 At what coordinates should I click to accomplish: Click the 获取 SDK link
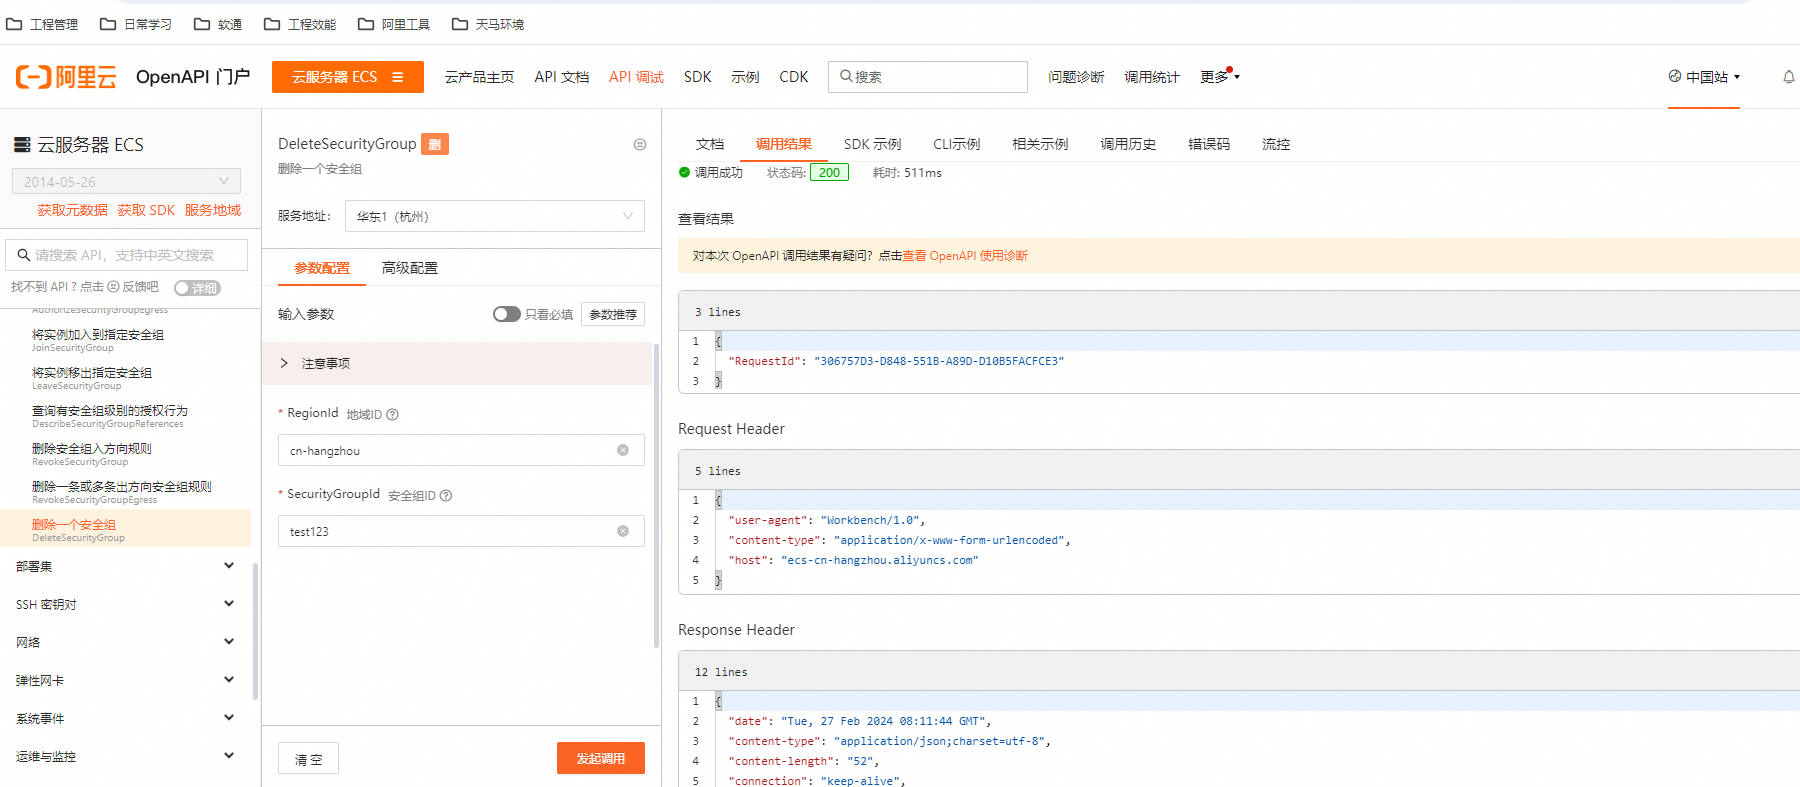146,210
